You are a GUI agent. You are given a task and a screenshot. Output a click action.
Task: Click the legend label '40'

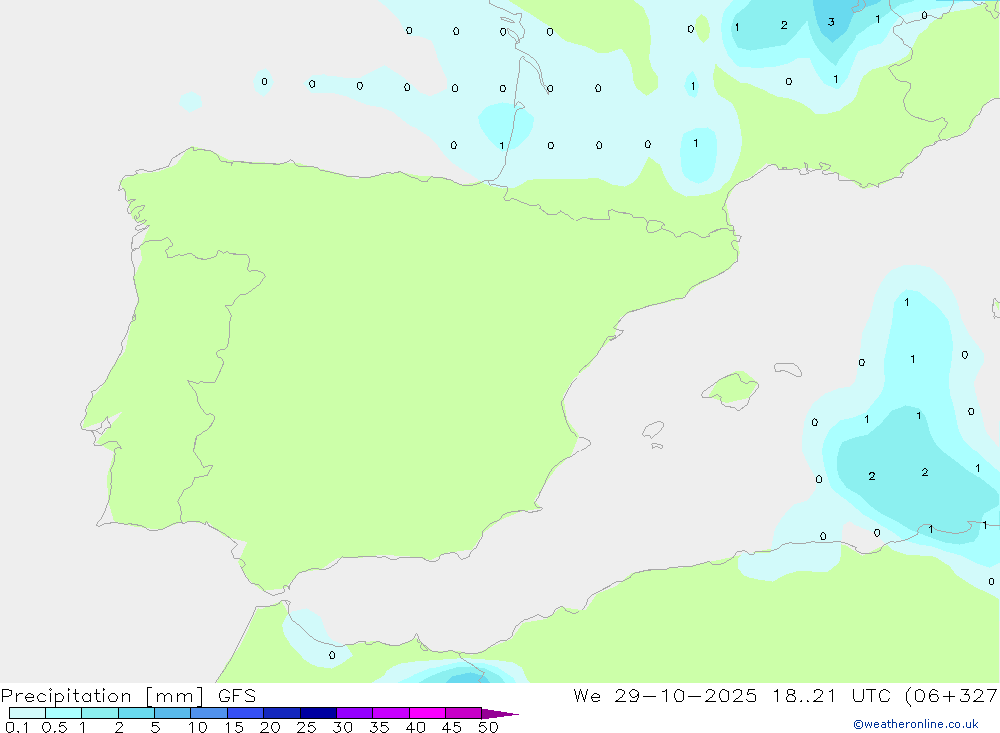click(416, 727)
